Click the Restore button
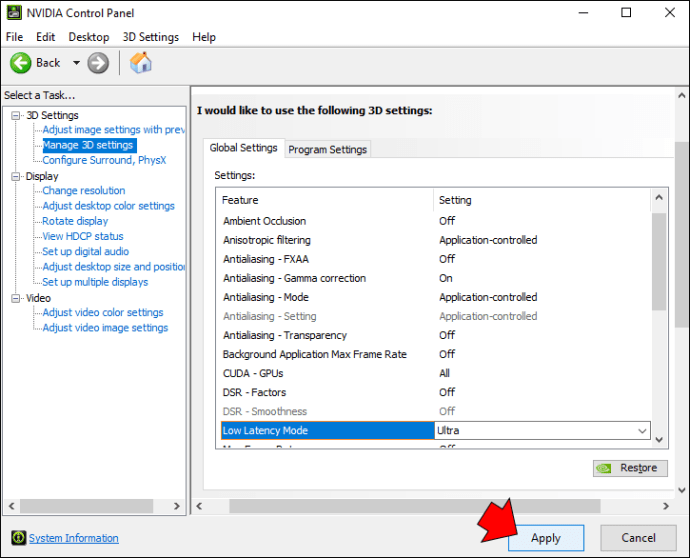The width and height of the screenshot is (690, 558). [630, 468]
